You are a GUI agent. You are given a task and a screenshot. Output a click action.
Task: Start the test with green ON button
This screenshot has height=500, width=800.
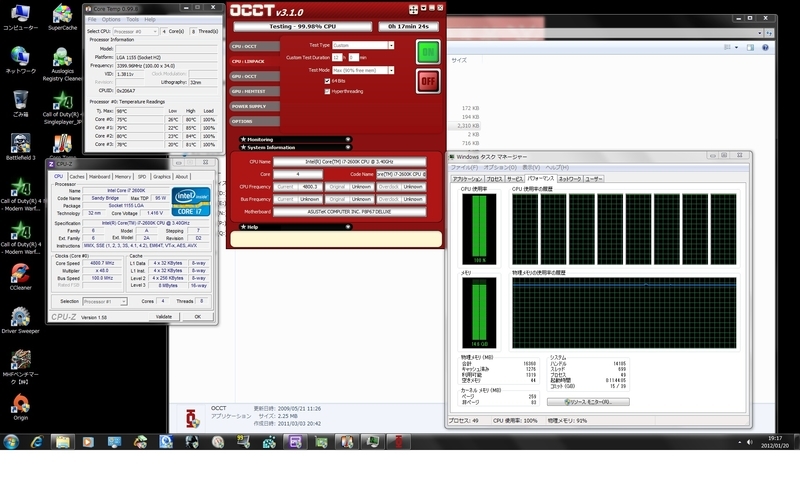coord(428,52)
